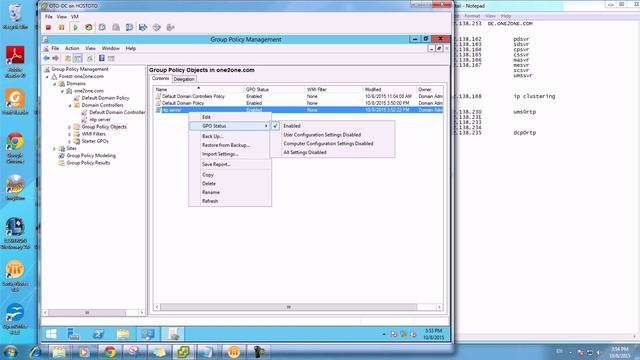Viewport: 640px width, 360px height.
Task: Expand Group Policy Objects node
Action: (x=70, y=127)
